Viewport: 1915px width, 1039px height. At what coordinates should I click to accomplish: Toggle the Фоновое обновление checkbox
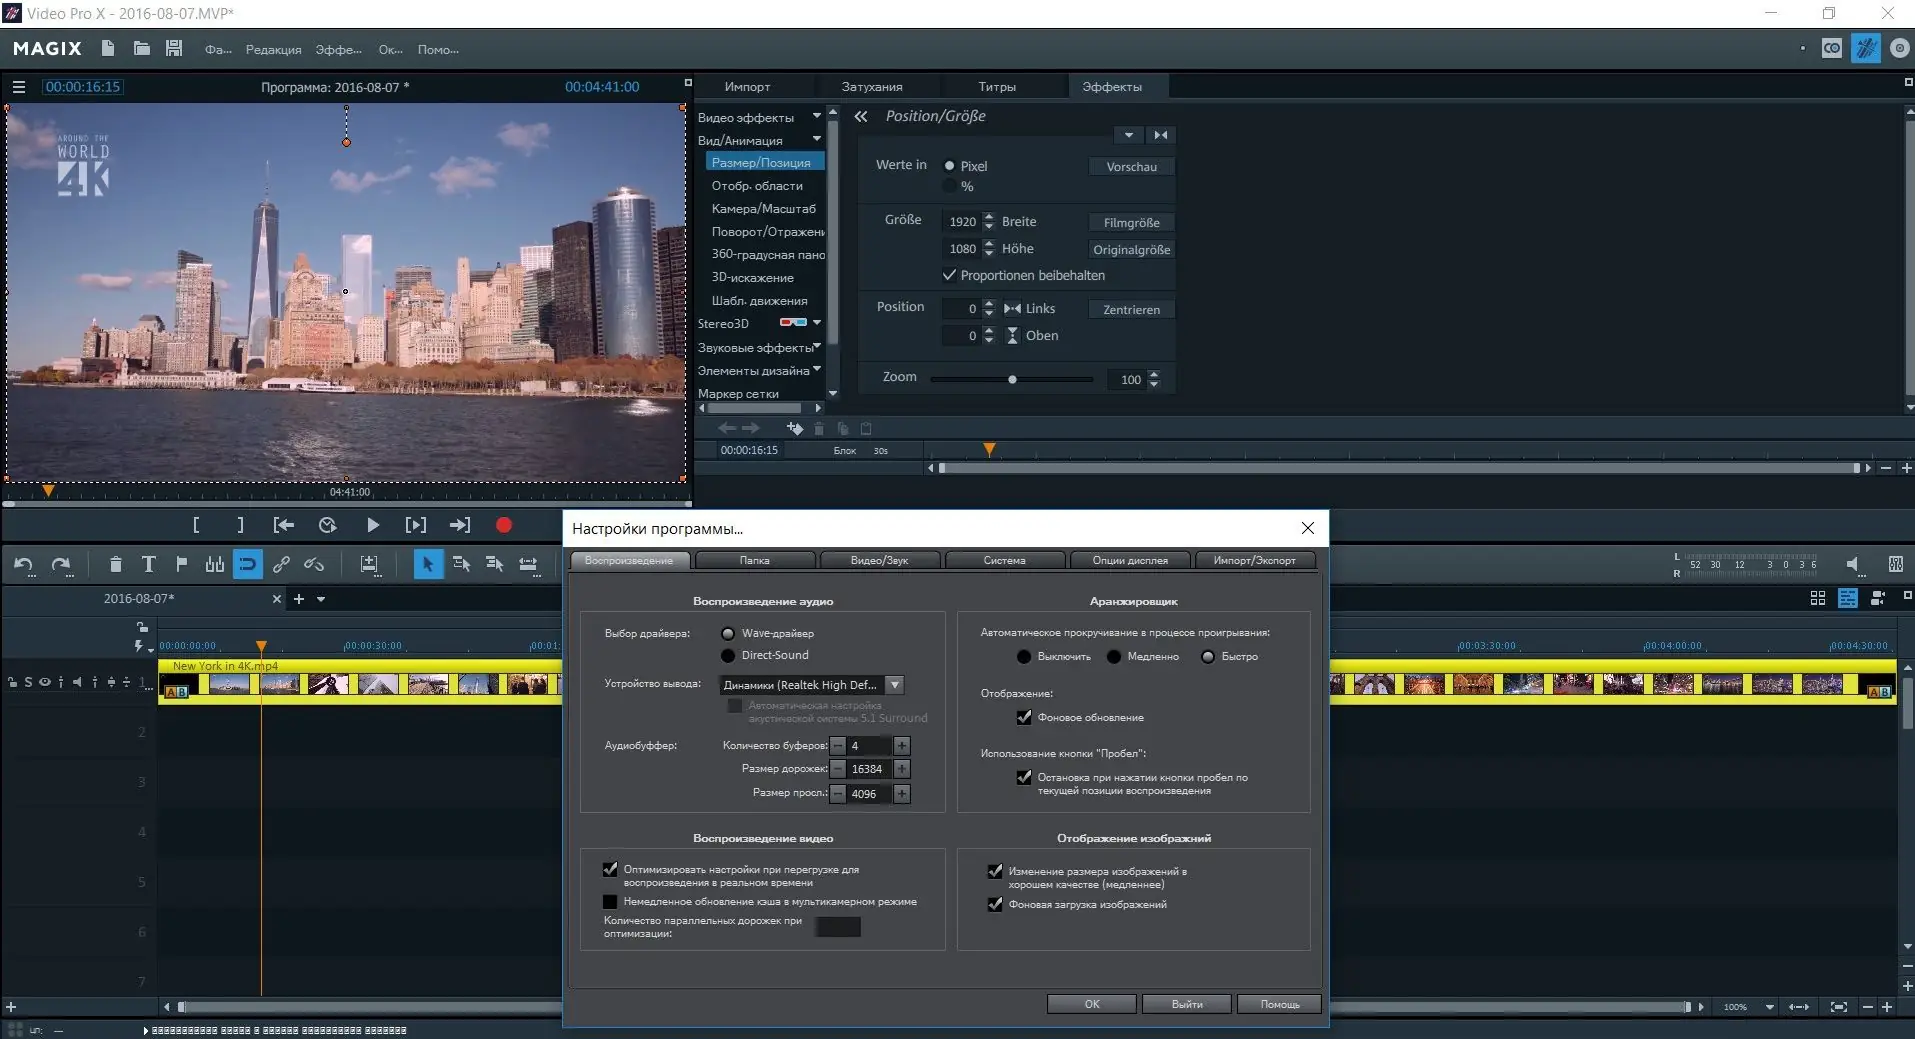click(1023, 717)
